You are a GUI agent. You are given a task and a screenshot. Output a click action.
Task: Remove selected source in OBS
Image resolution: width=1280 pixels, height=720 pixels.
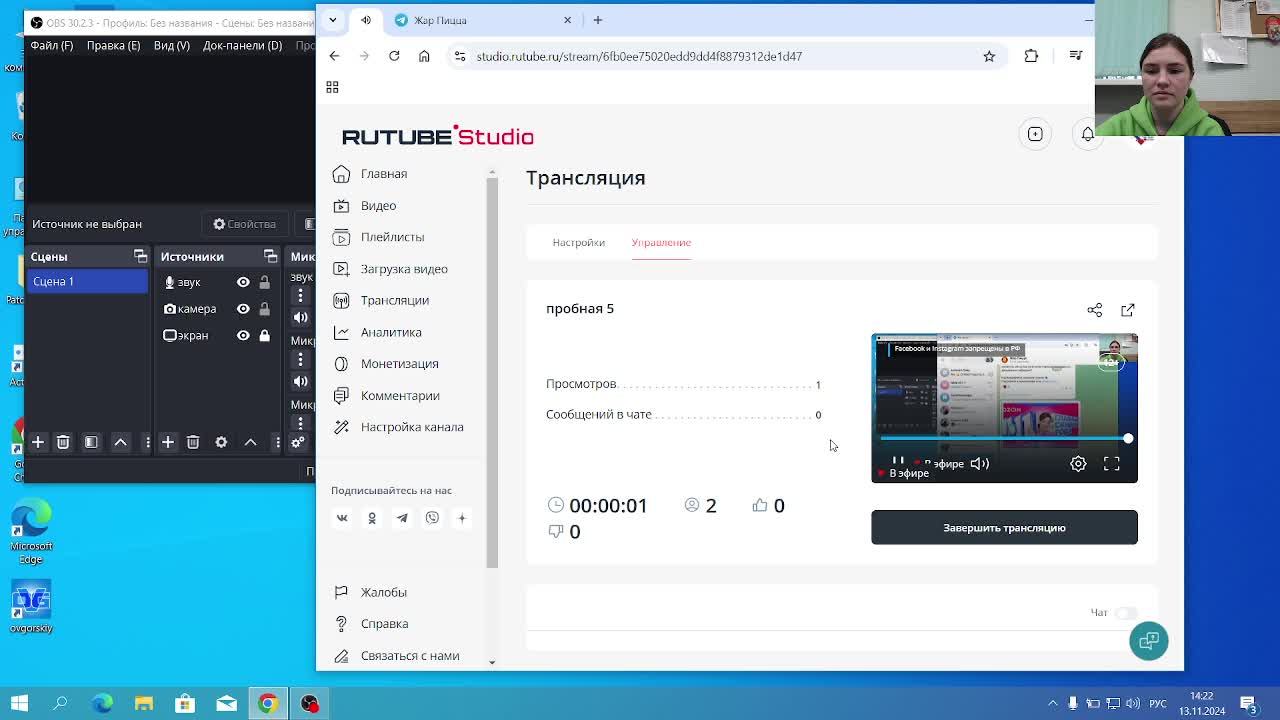click(x=193, y=442)
